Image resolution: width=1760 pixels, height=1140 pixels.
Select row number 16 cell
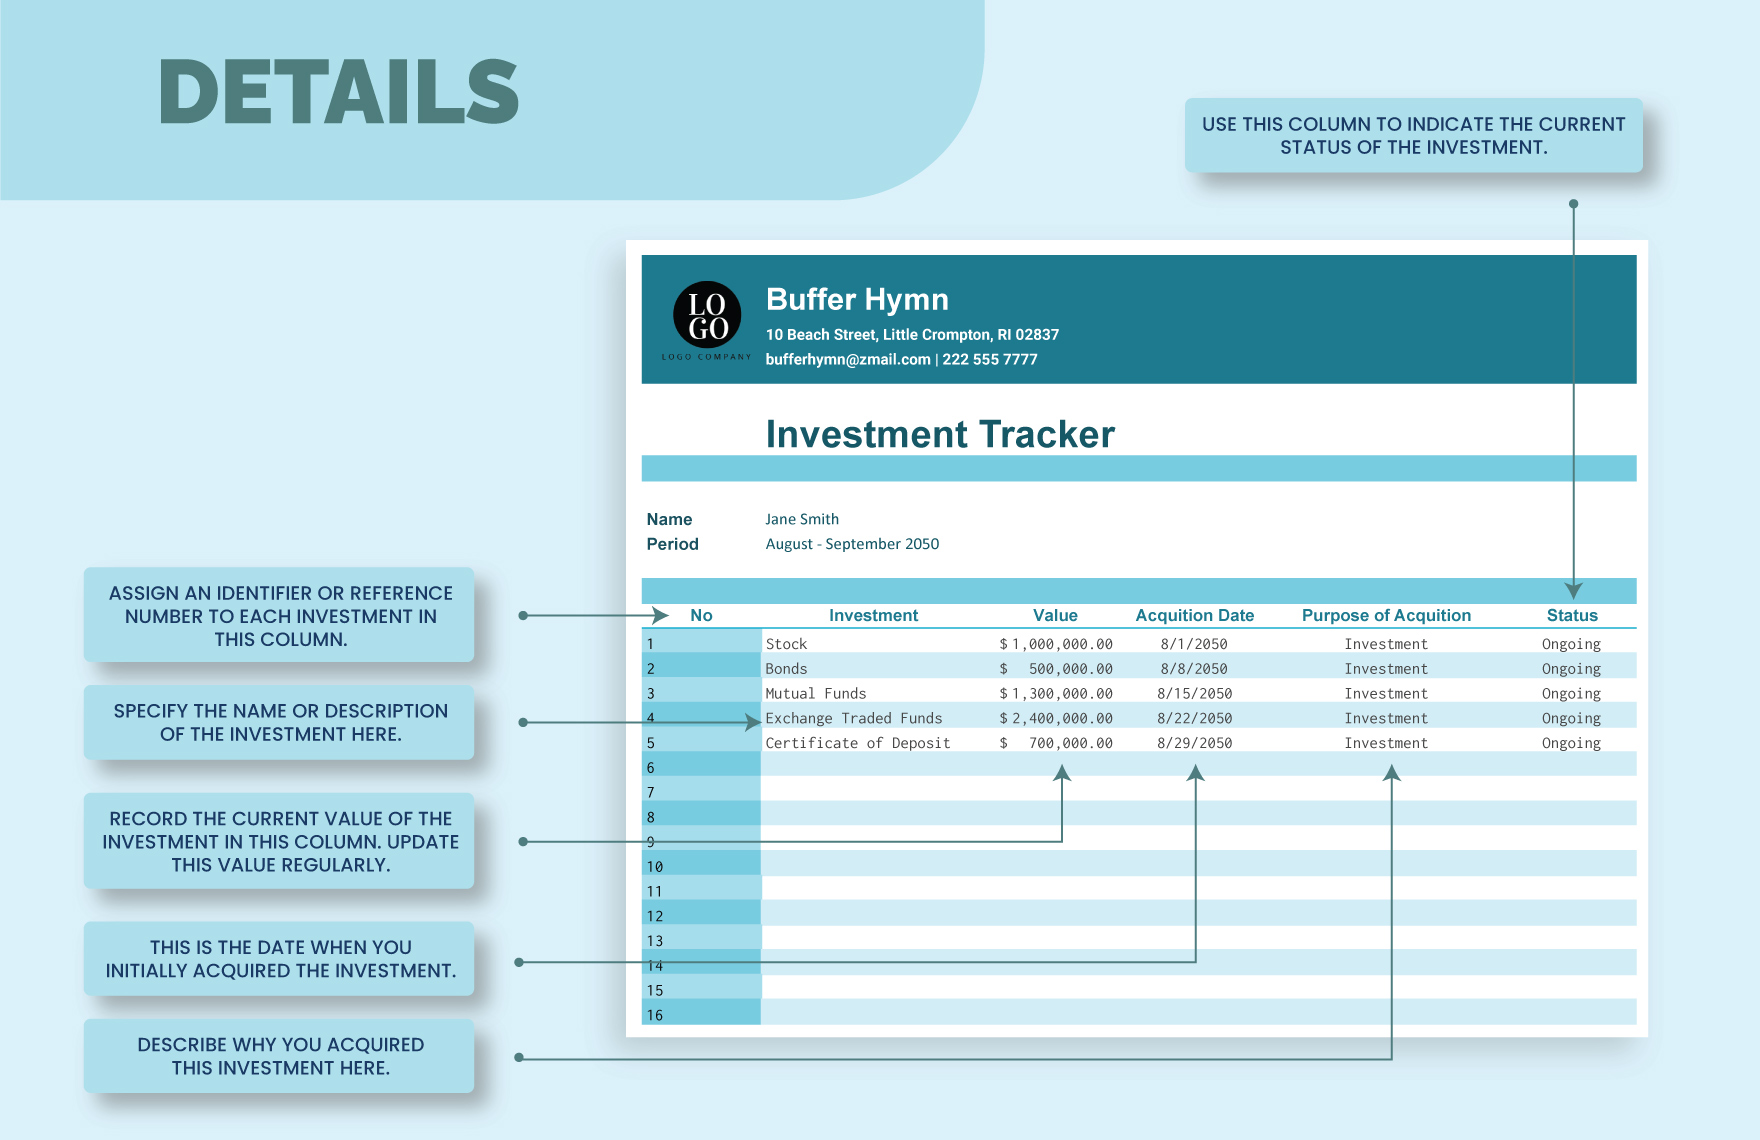pyautogui.click(x=701, y=1014)
